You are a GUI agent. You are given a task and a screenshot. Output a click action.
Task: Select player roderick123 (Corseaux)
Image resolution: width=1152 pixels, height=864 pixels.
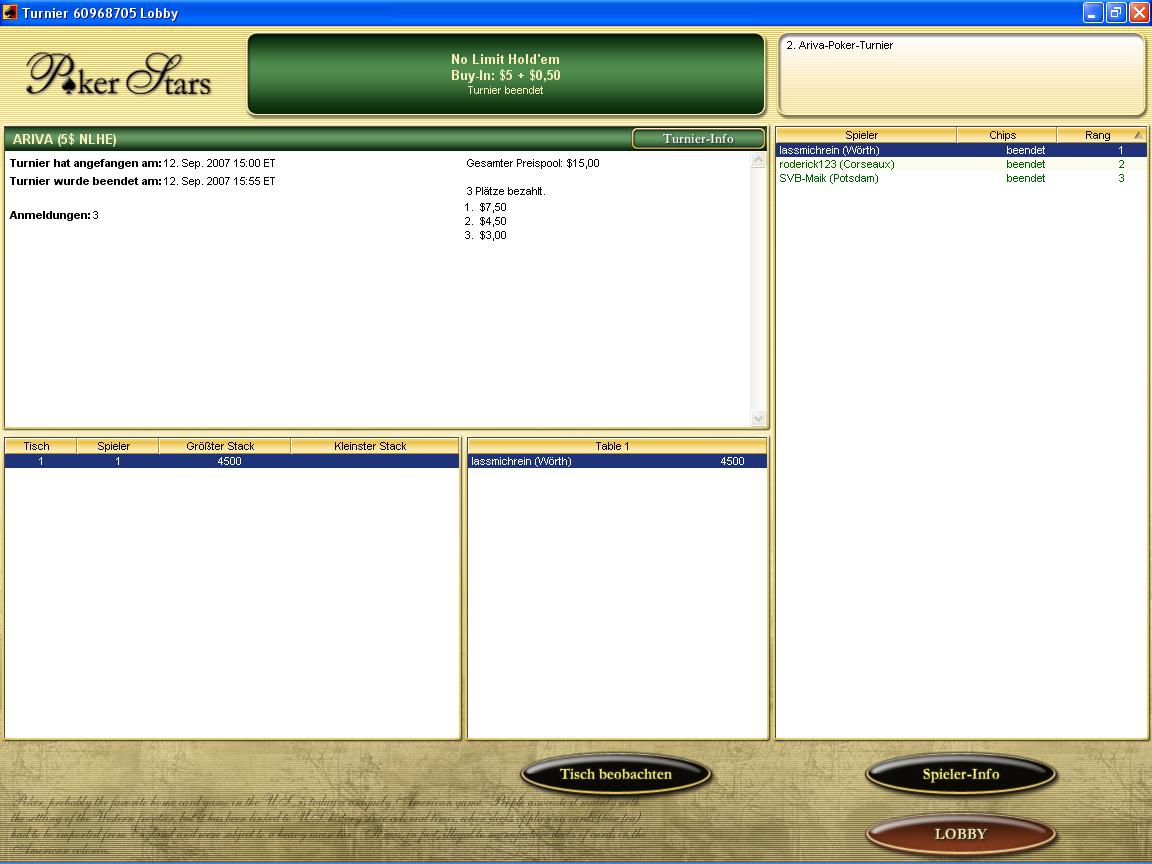tap(961, 164)
